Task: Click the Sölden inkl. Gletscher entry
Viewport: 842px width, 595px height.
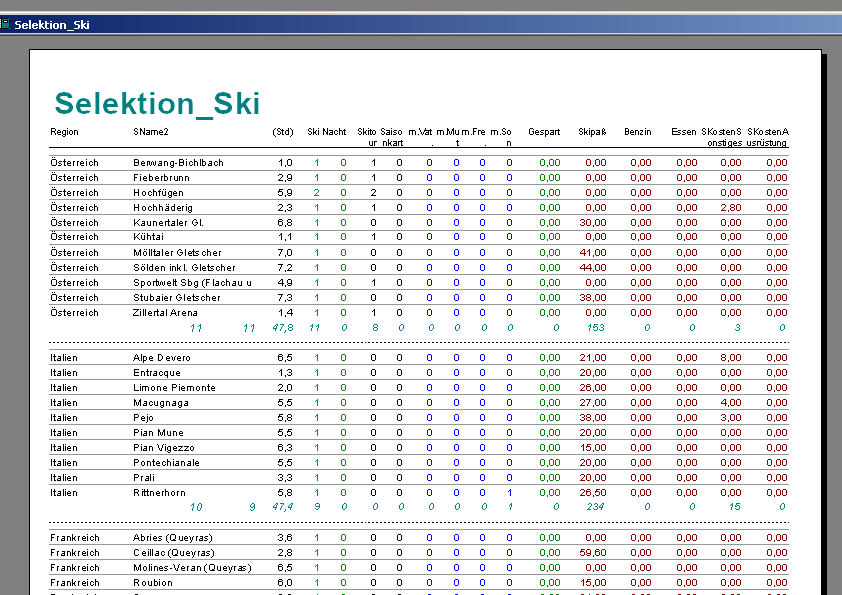Action: point(184,267)
